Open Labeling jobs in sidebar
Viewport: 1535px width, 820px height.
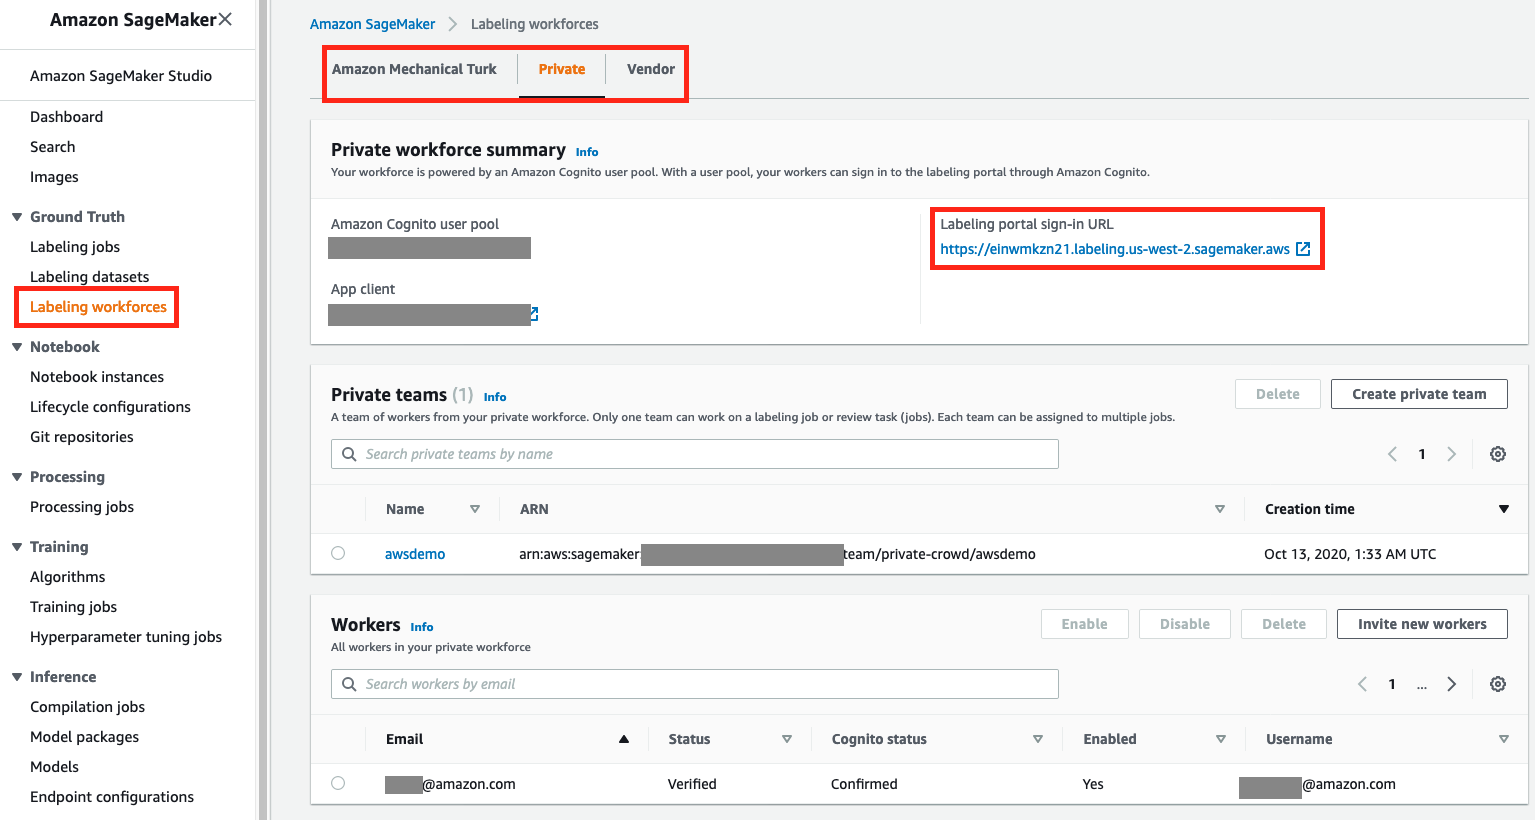[x=75, y=247]
